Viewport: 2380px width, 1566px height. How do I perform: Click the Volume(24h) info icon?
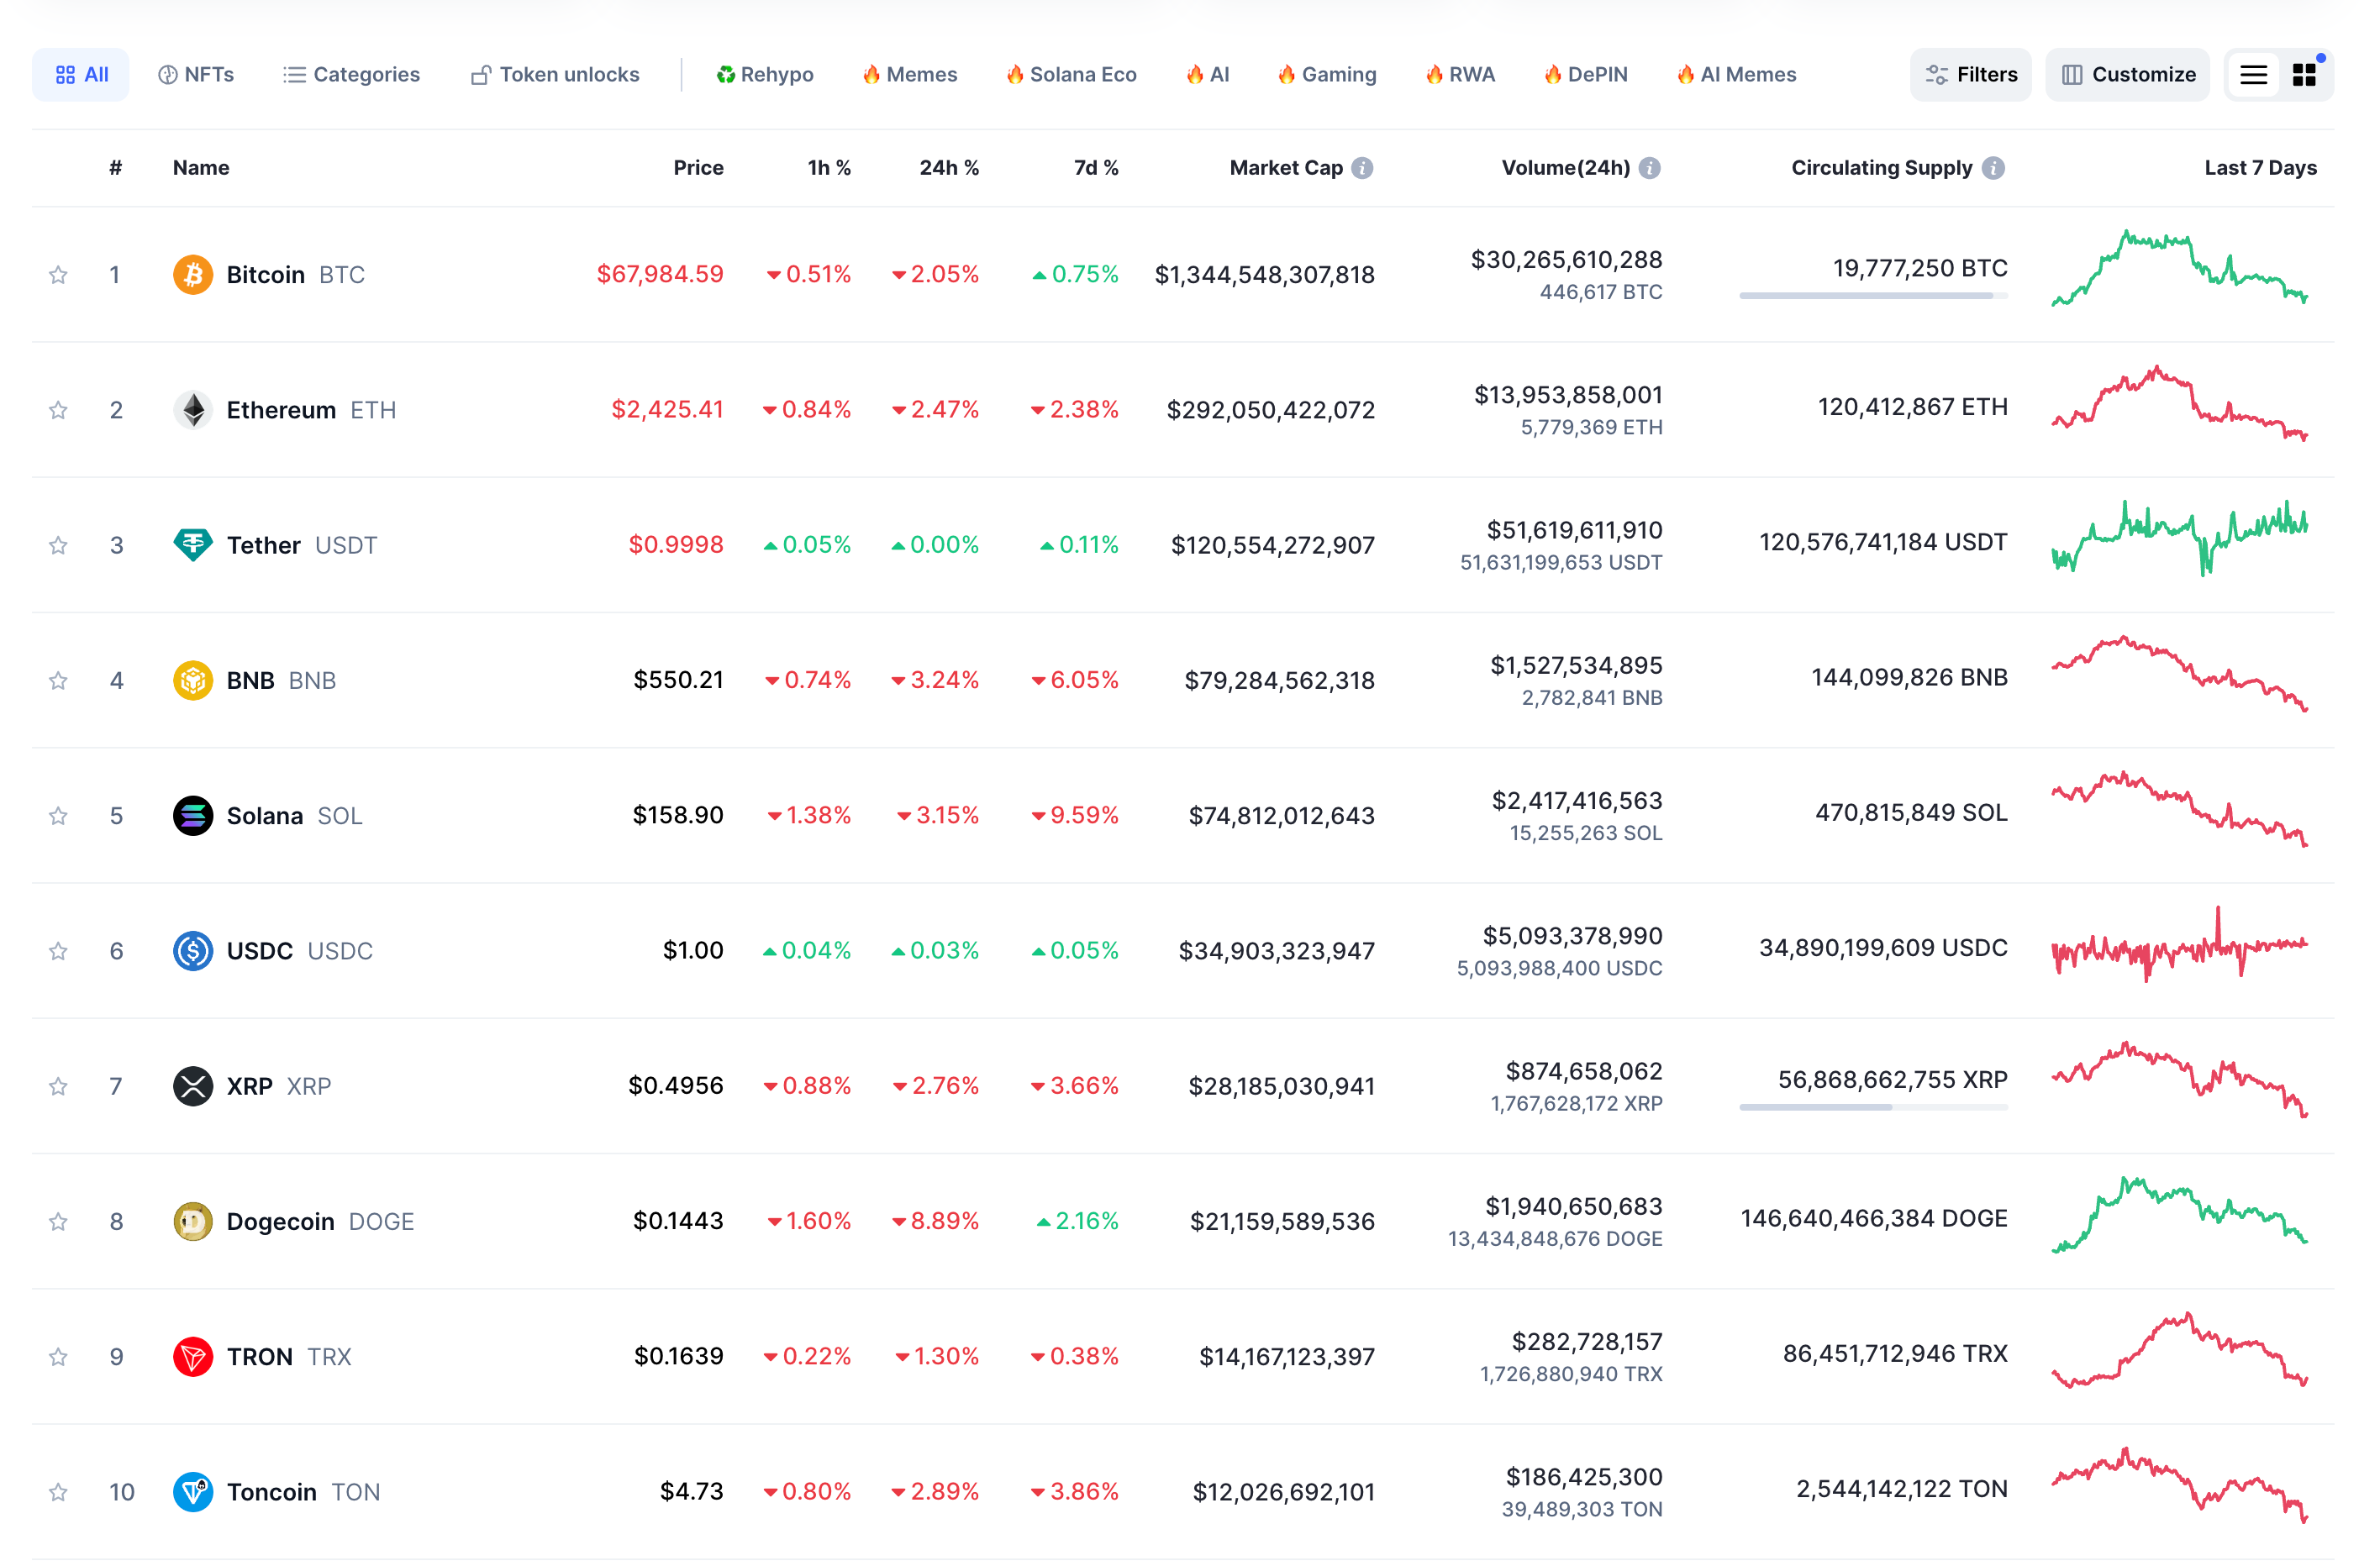pyautogui.click(x=1650, y=168)
